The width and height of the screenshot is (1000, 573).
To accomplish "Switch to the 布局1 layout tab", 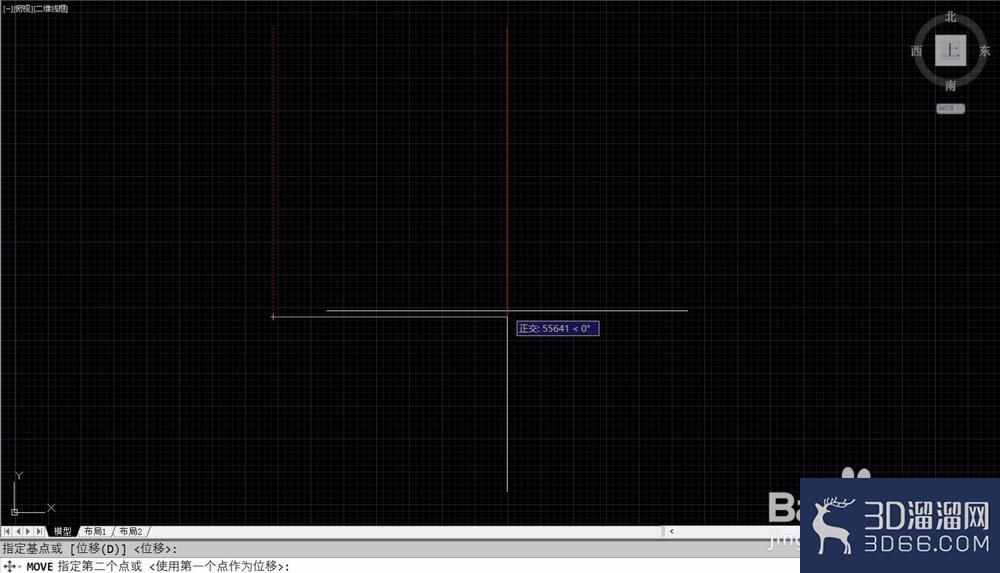I will [x=96, y=531].
